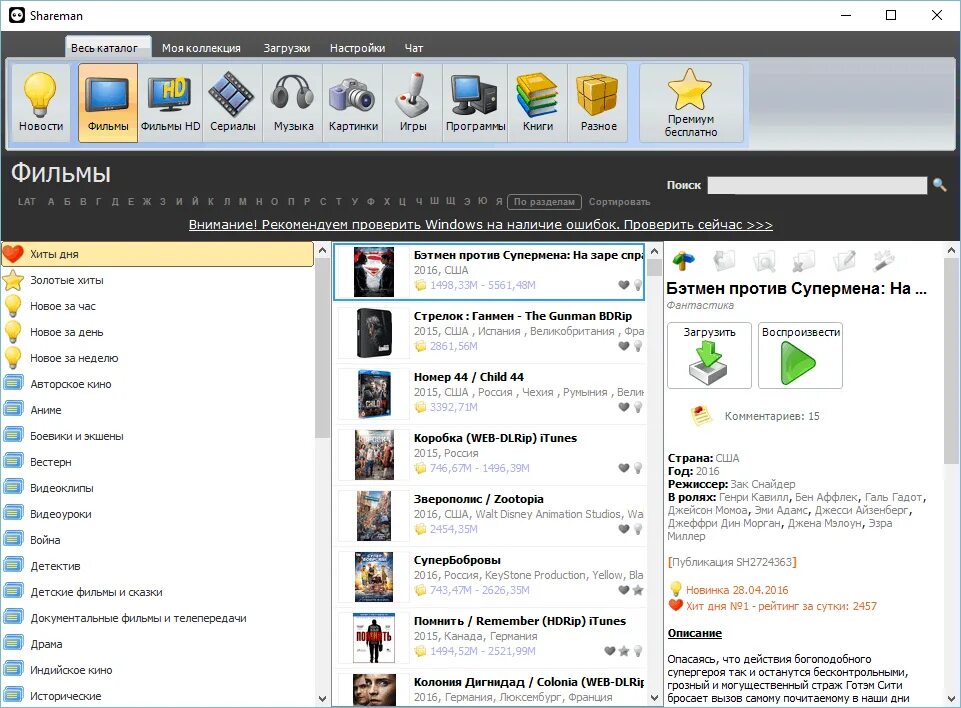Screen dimensions: 961x708
Task: Click the star icon on the Помнить / Remember row
Action: point(623,651)
